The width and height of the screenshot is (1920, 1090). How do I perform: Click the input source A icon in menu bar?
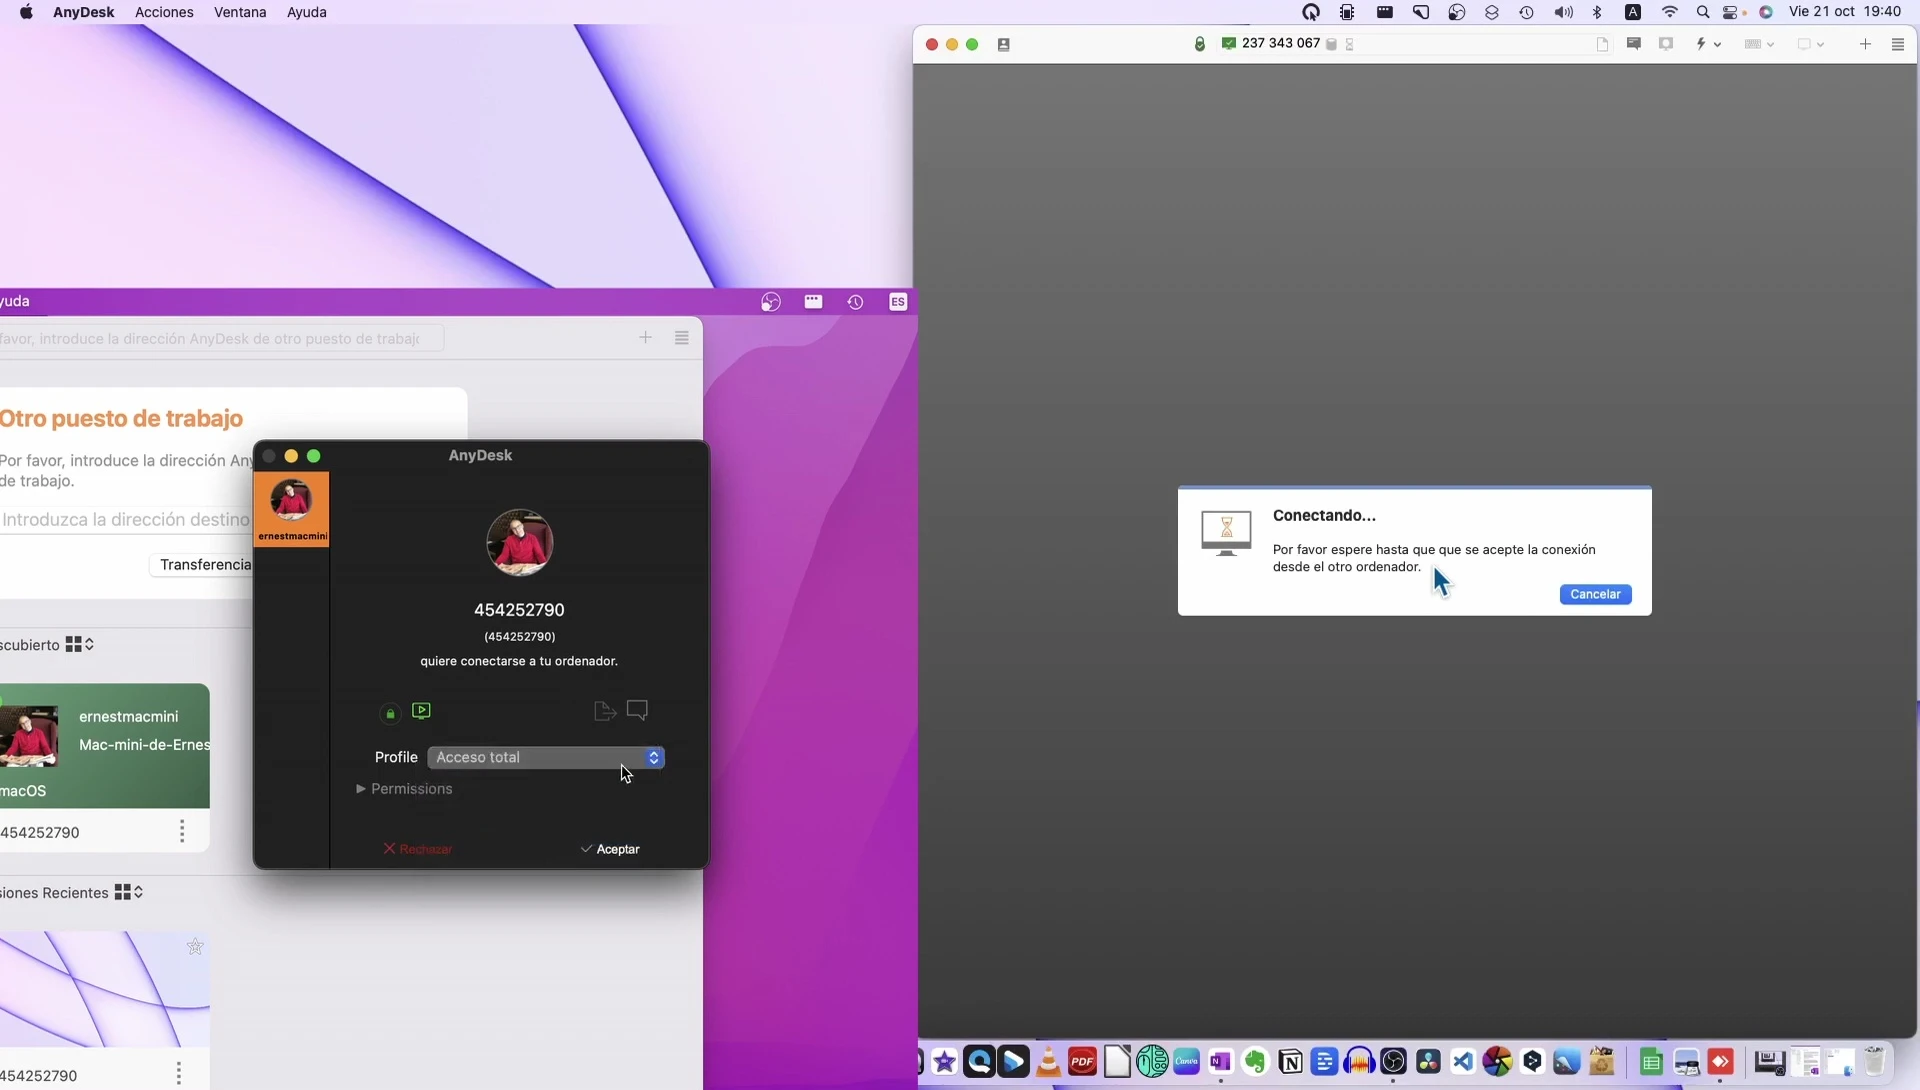(1632, 12)
